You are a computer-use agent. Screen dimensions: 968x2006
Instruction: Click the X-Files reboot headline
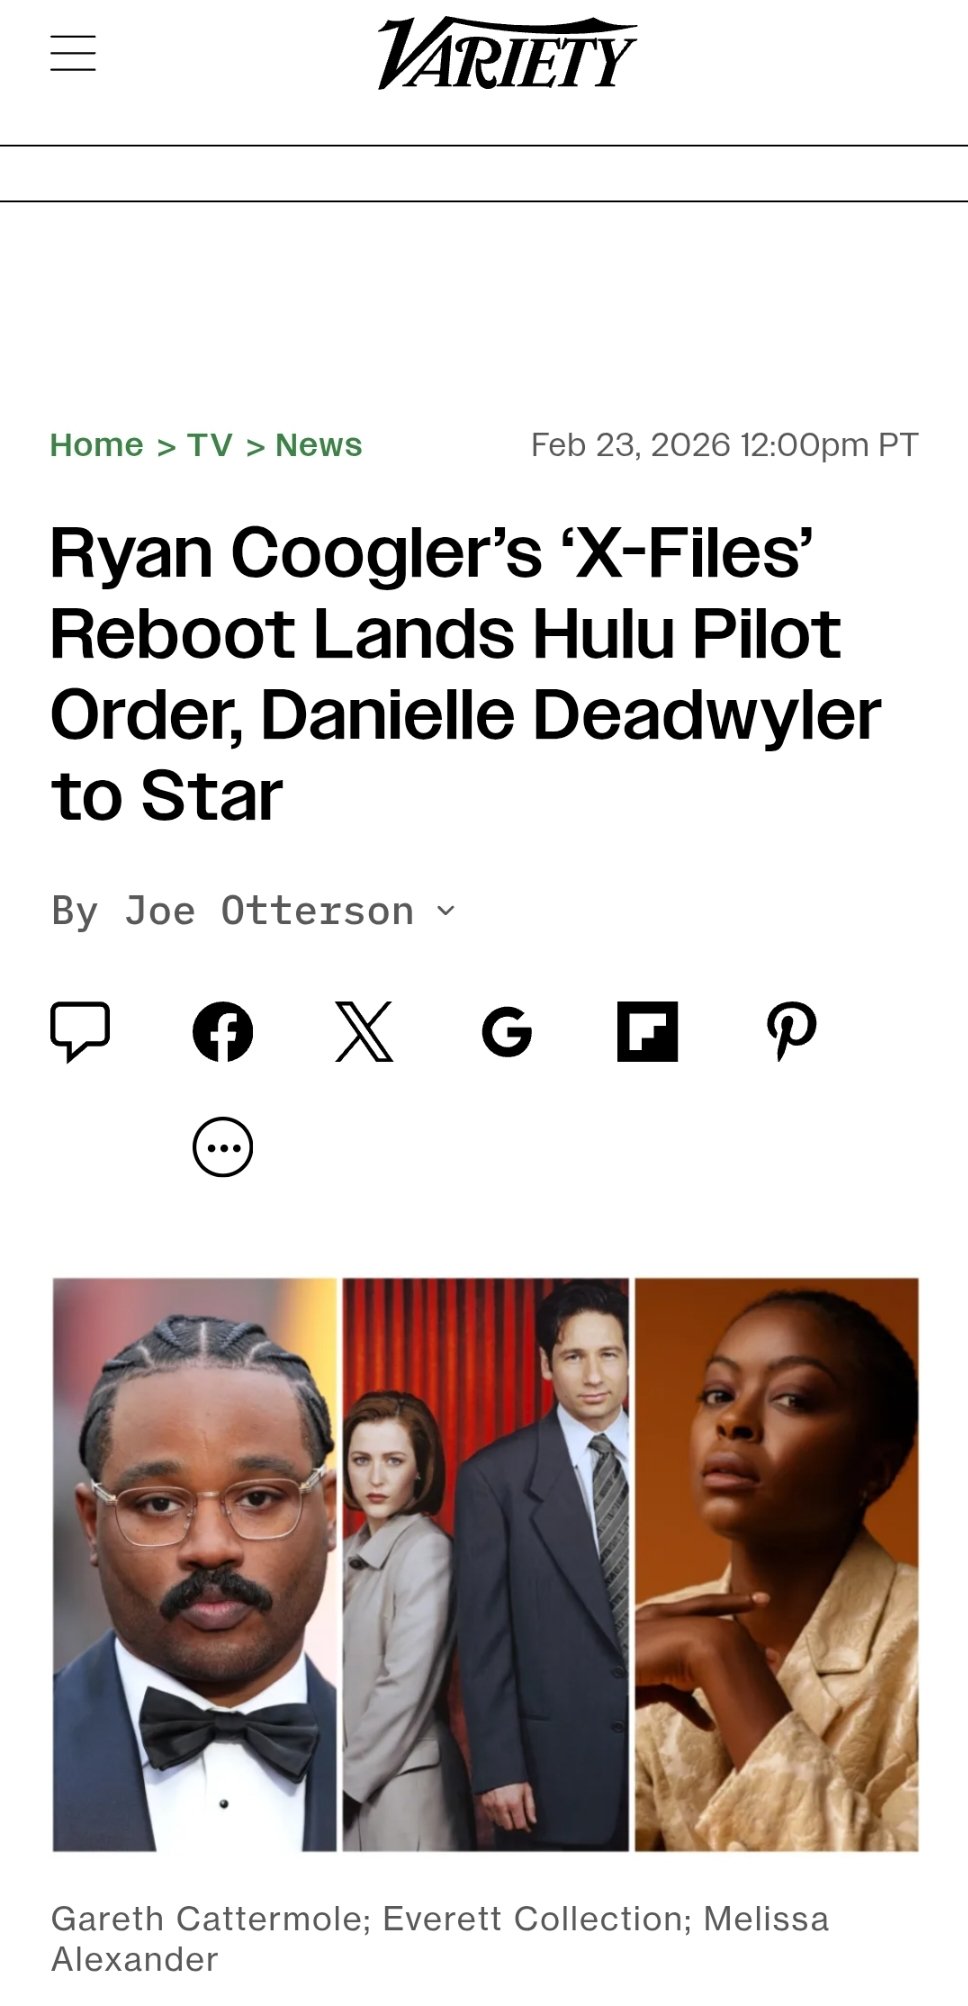coord(466,674)
